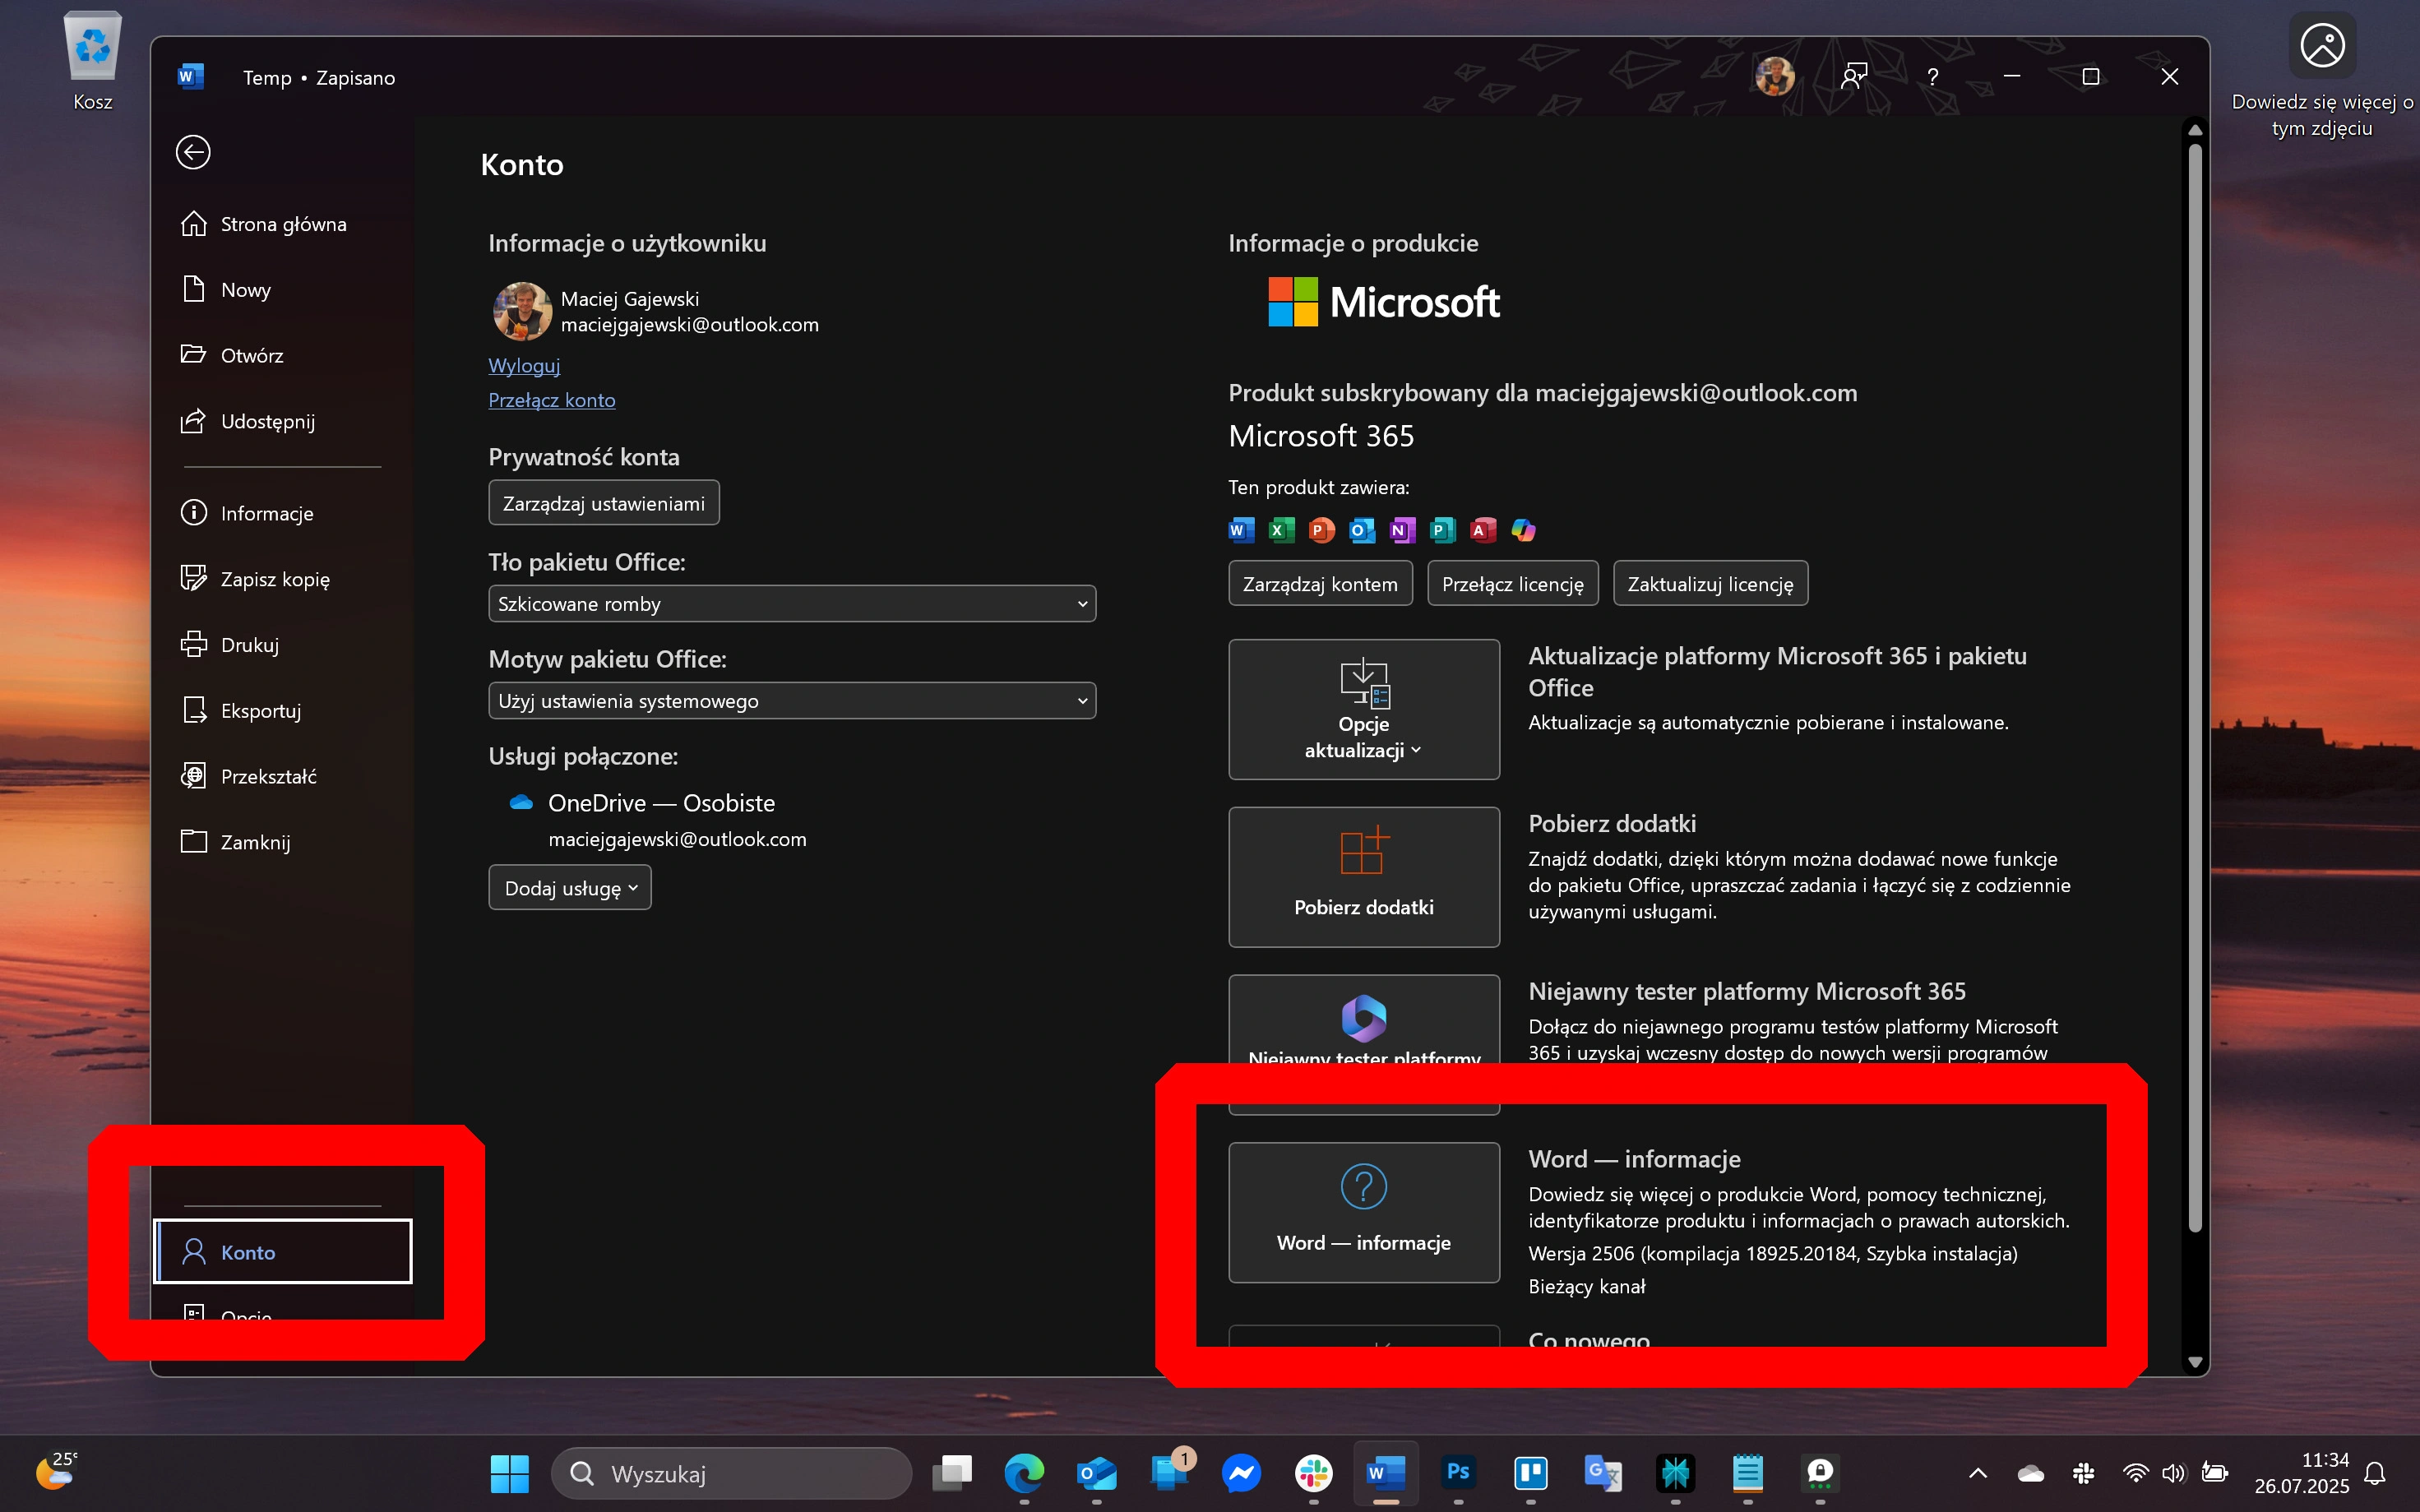Go back using the back arrow icon
This screenshot has height=1512, width=2420.
pos(193,152)
